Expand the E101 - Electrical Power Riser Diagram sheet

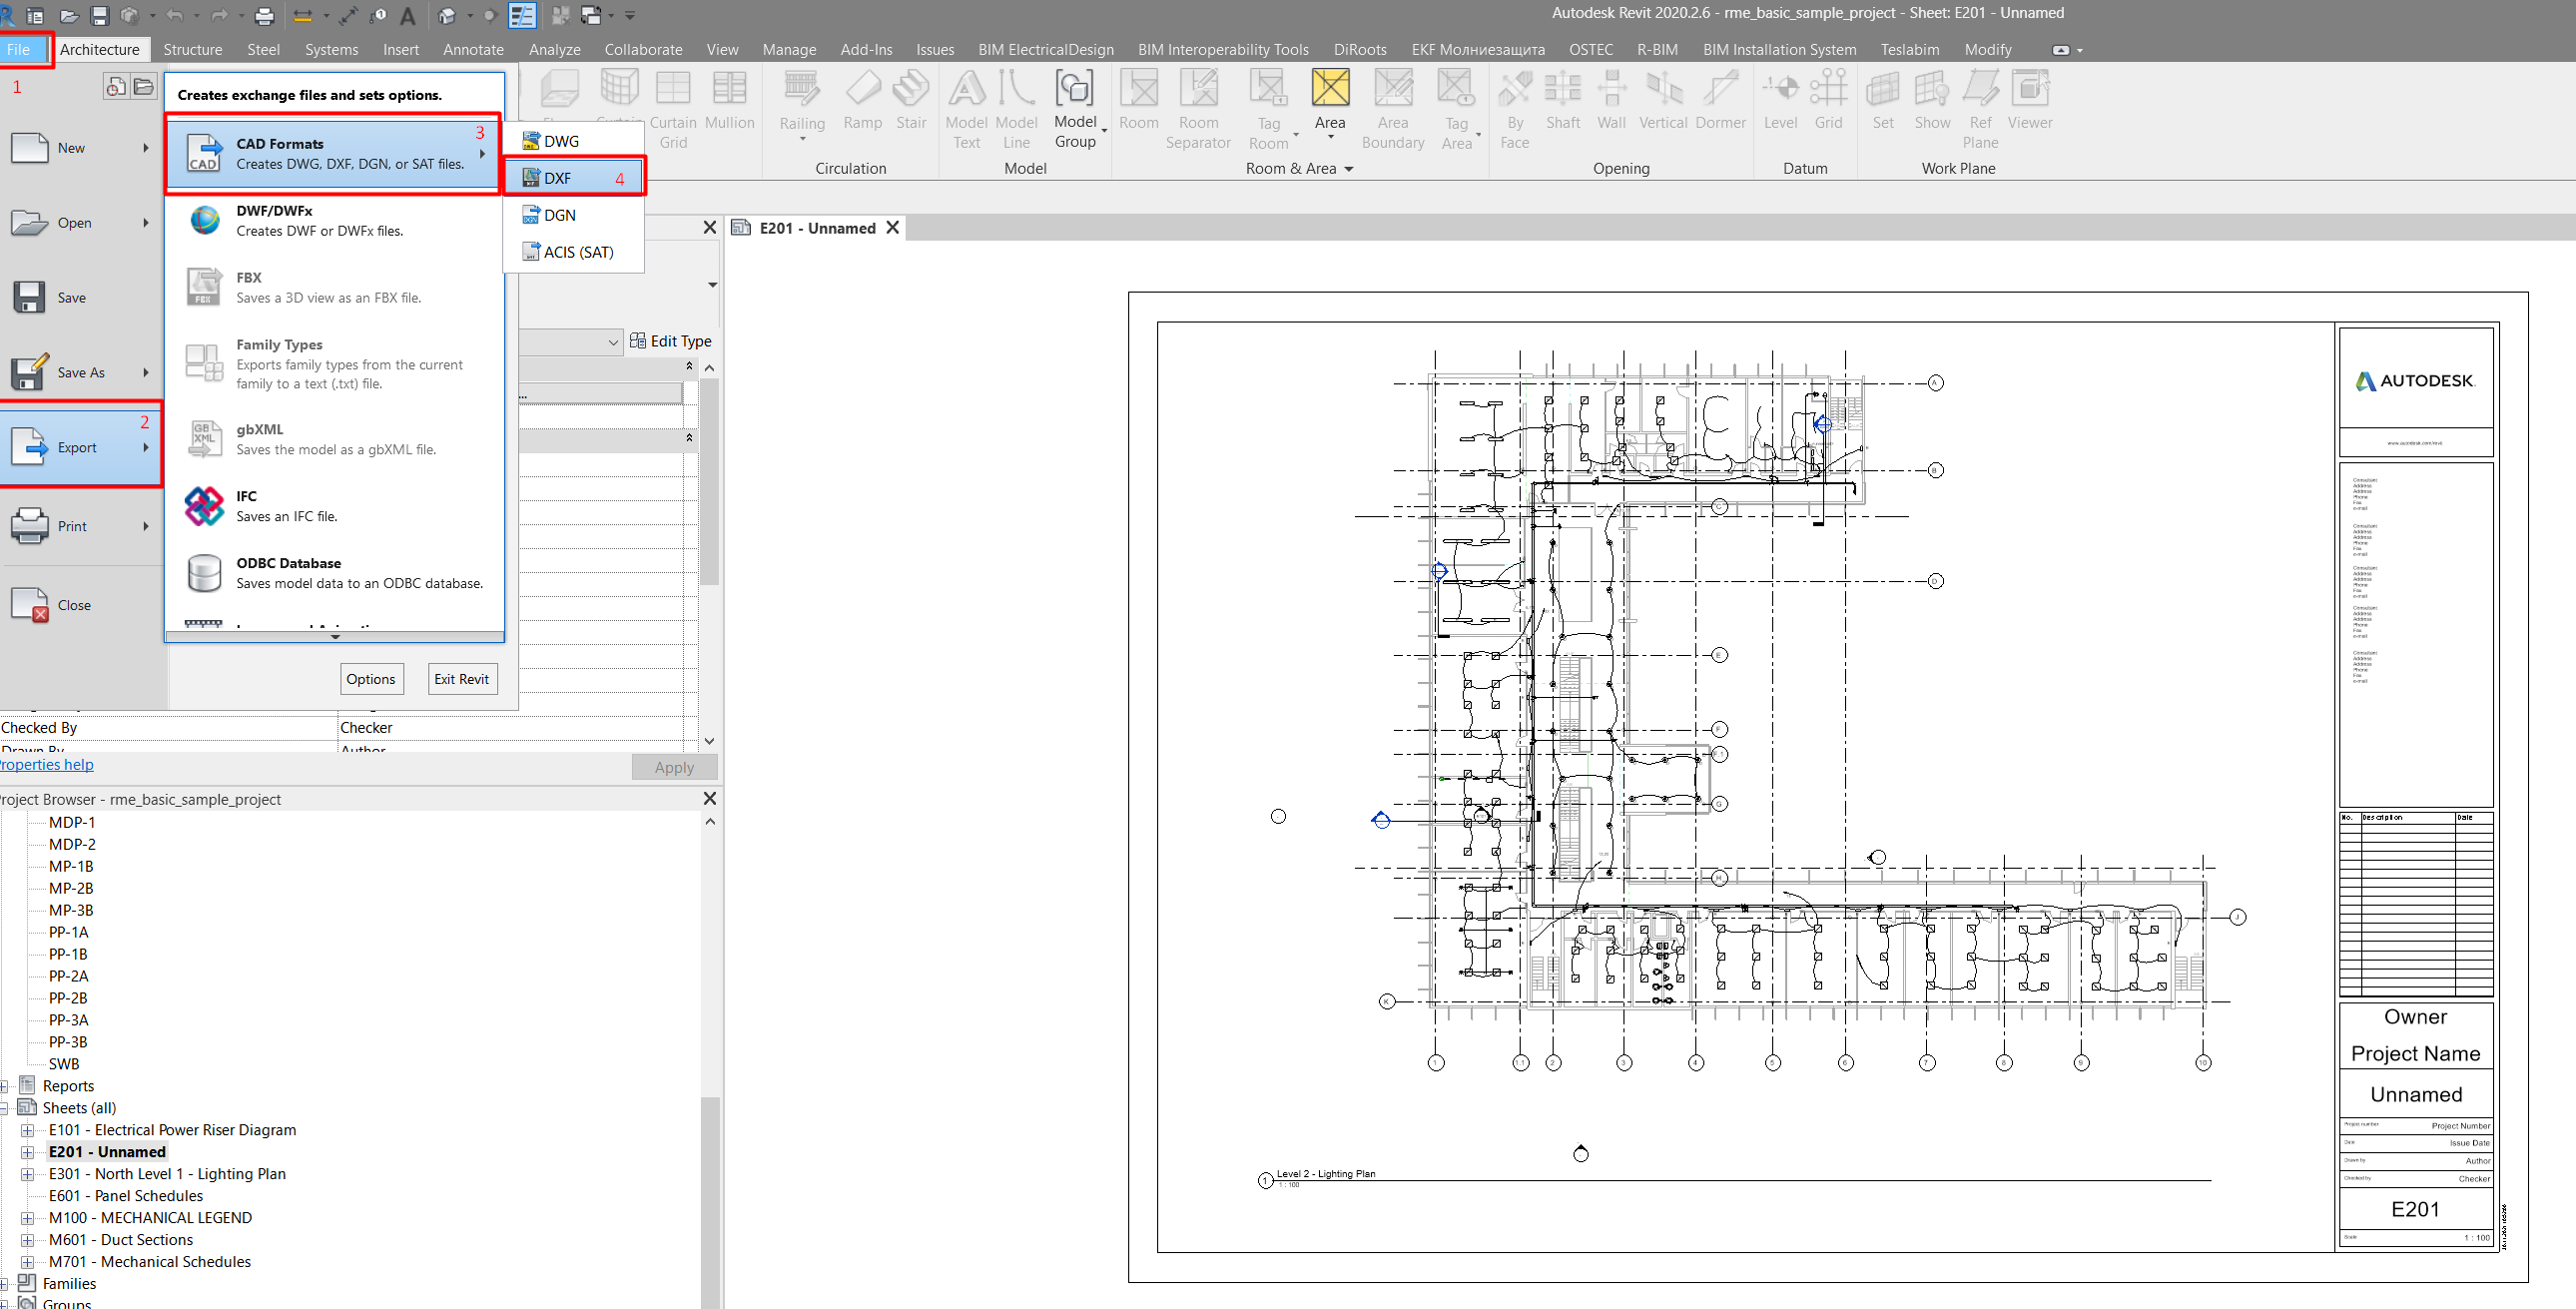[28, 1130]
